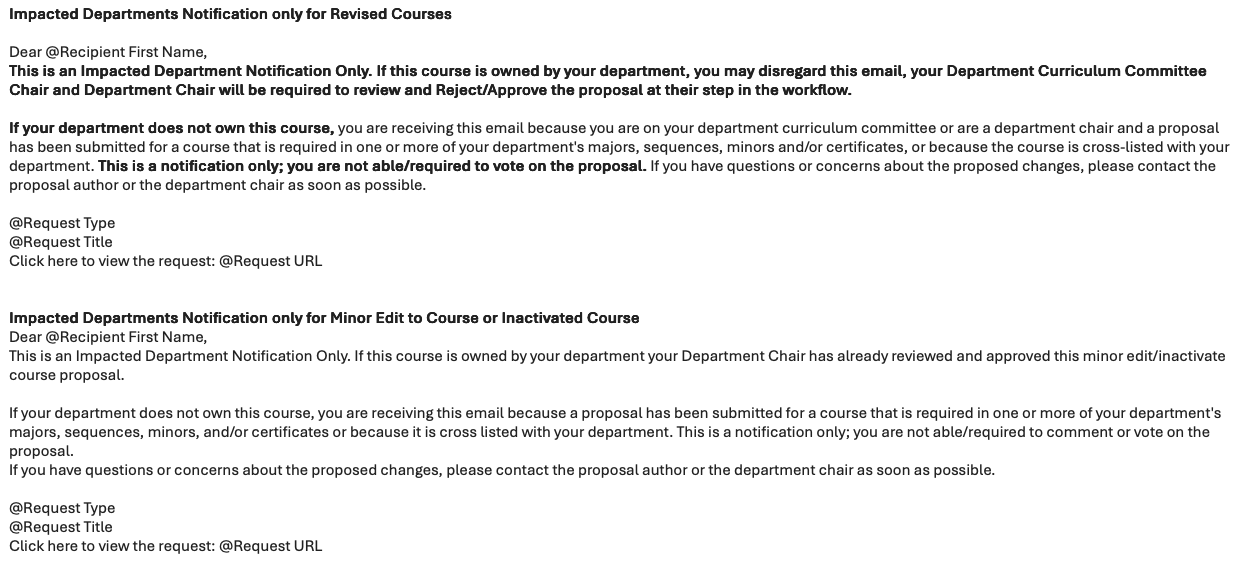
Task: Click the second '@Request Title' placeholder
Action: (61, 527)
